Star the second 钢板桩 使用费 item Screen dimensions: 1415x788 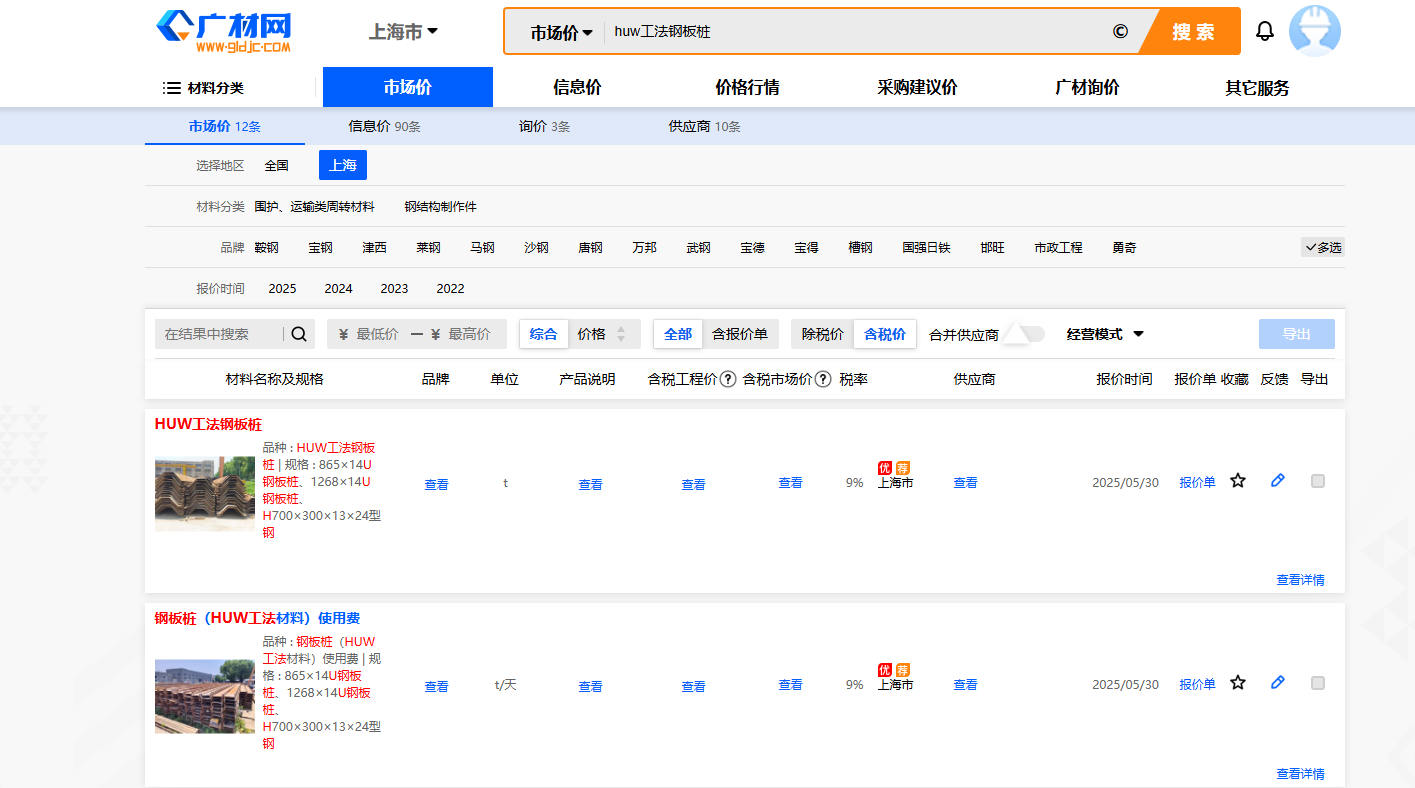1238,683
